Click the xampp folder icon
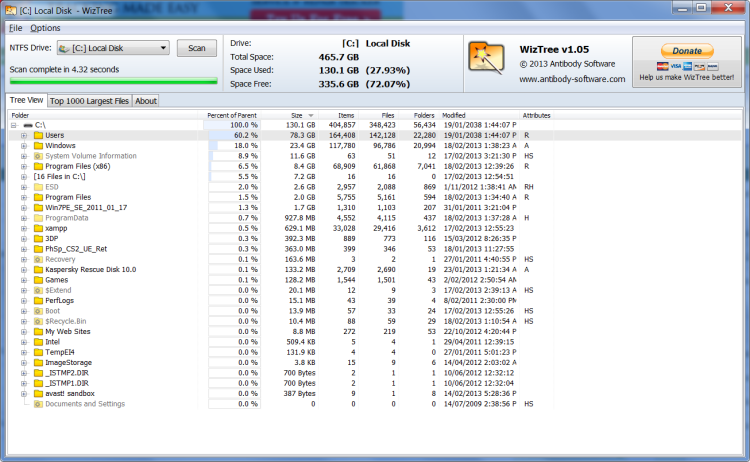The image size is (750, 462). click(x=39, y=228)
